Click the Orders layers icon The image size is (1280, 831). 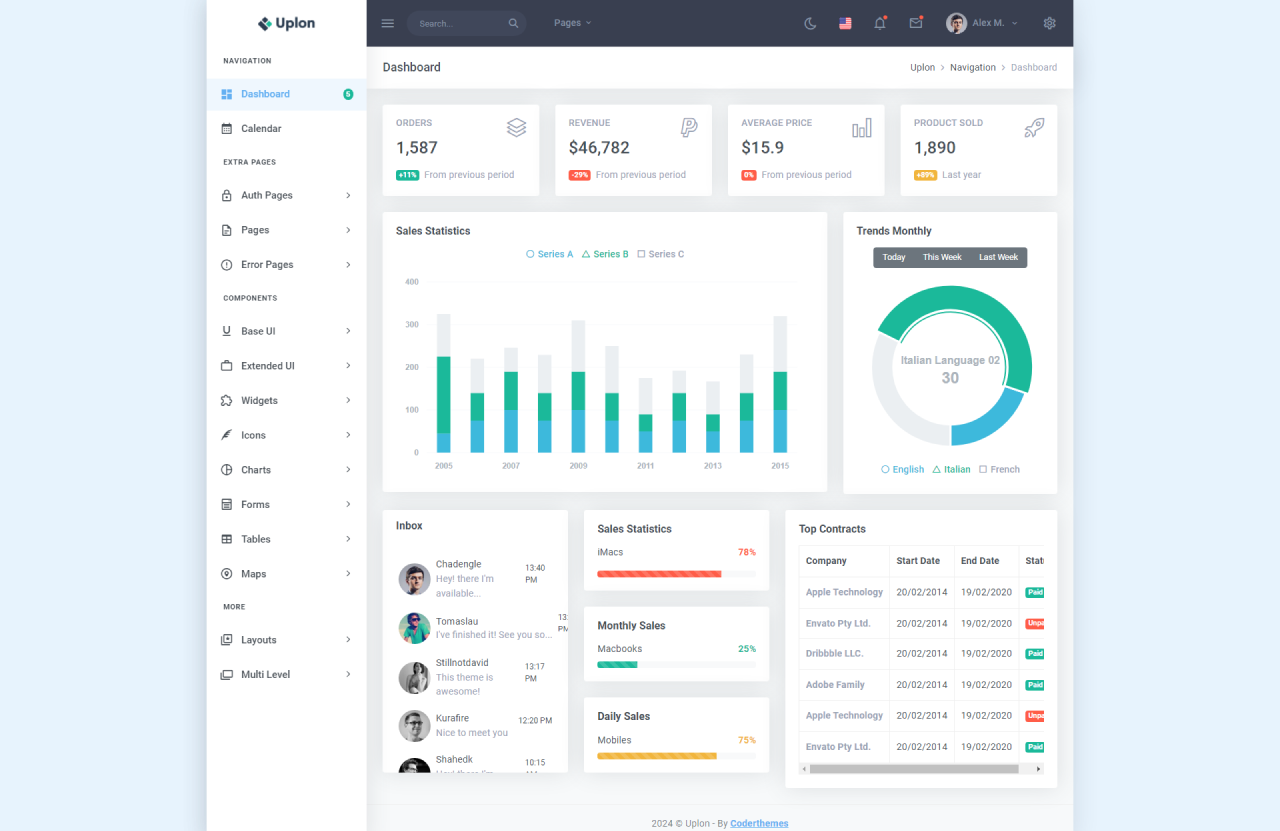tap(516, 127)
